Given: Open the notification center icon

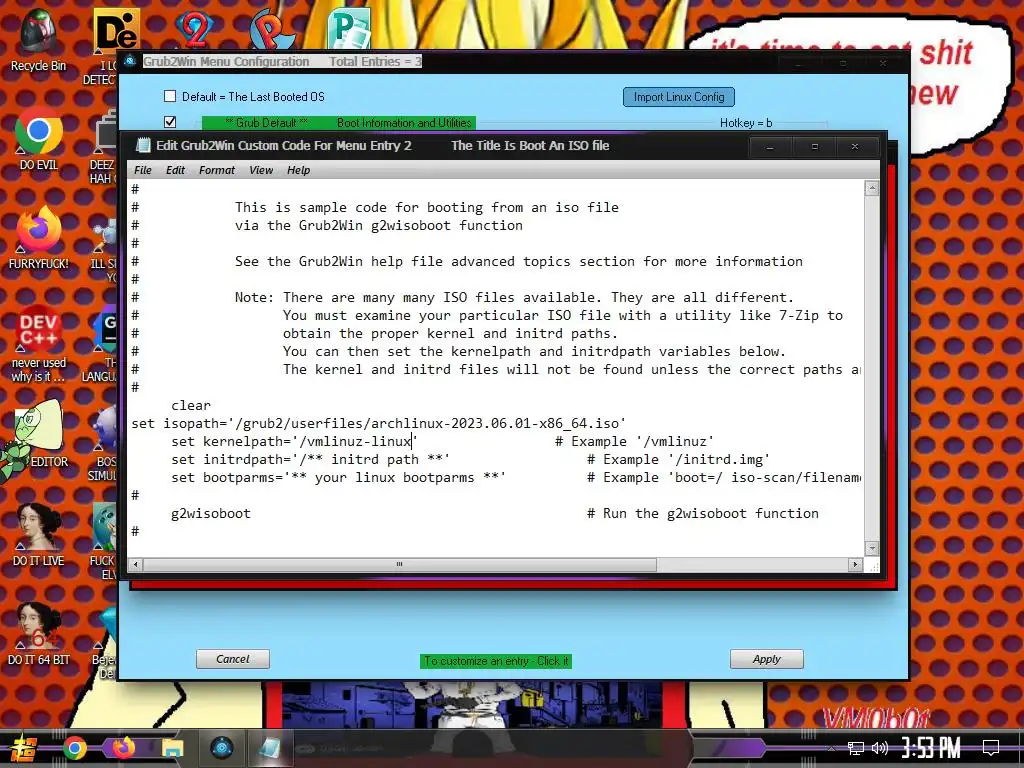Looking at the screenshot, I should 991,748.
